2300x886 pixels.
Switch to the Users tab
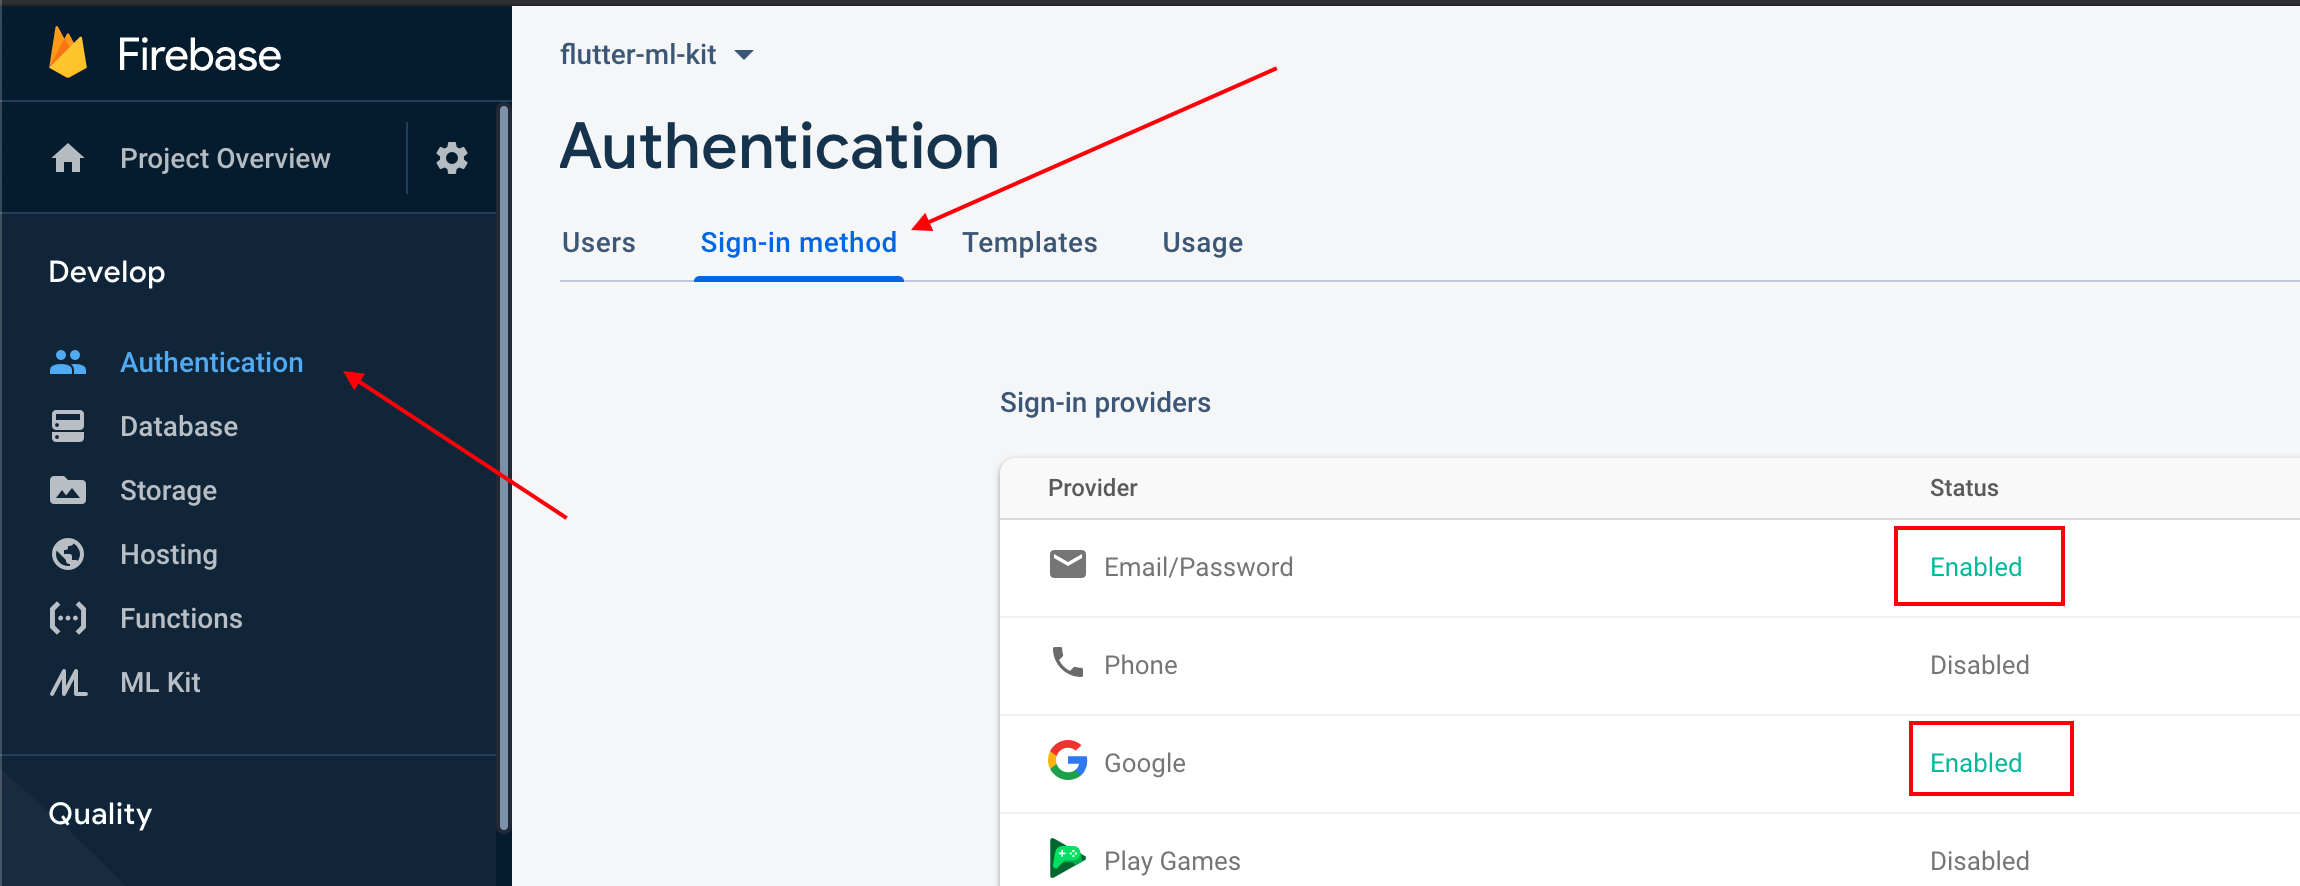(x=598, y=242)
